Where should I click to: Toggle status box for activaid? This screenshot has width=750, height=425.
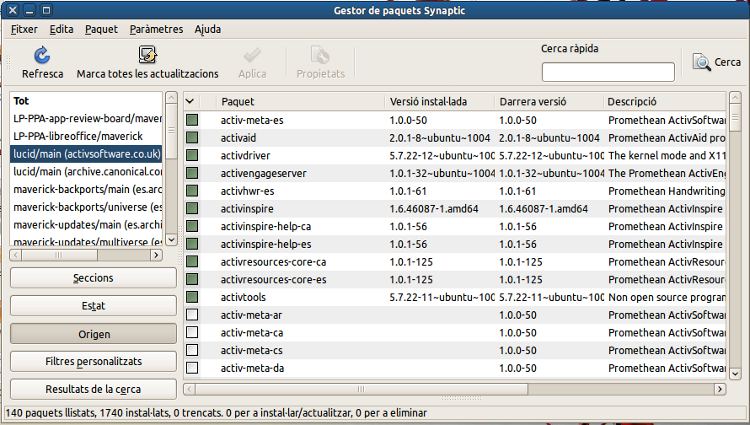click(192, 138)
